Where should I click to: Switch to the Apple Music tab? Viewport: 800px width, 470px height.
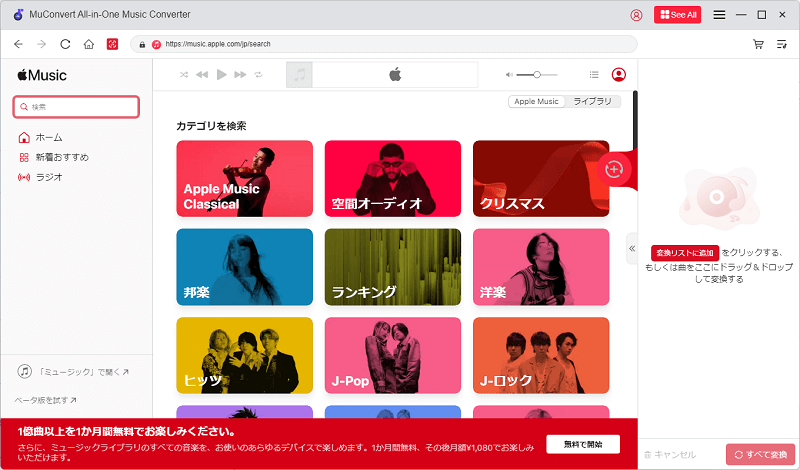pyautogui.click(x=536, y=102)
